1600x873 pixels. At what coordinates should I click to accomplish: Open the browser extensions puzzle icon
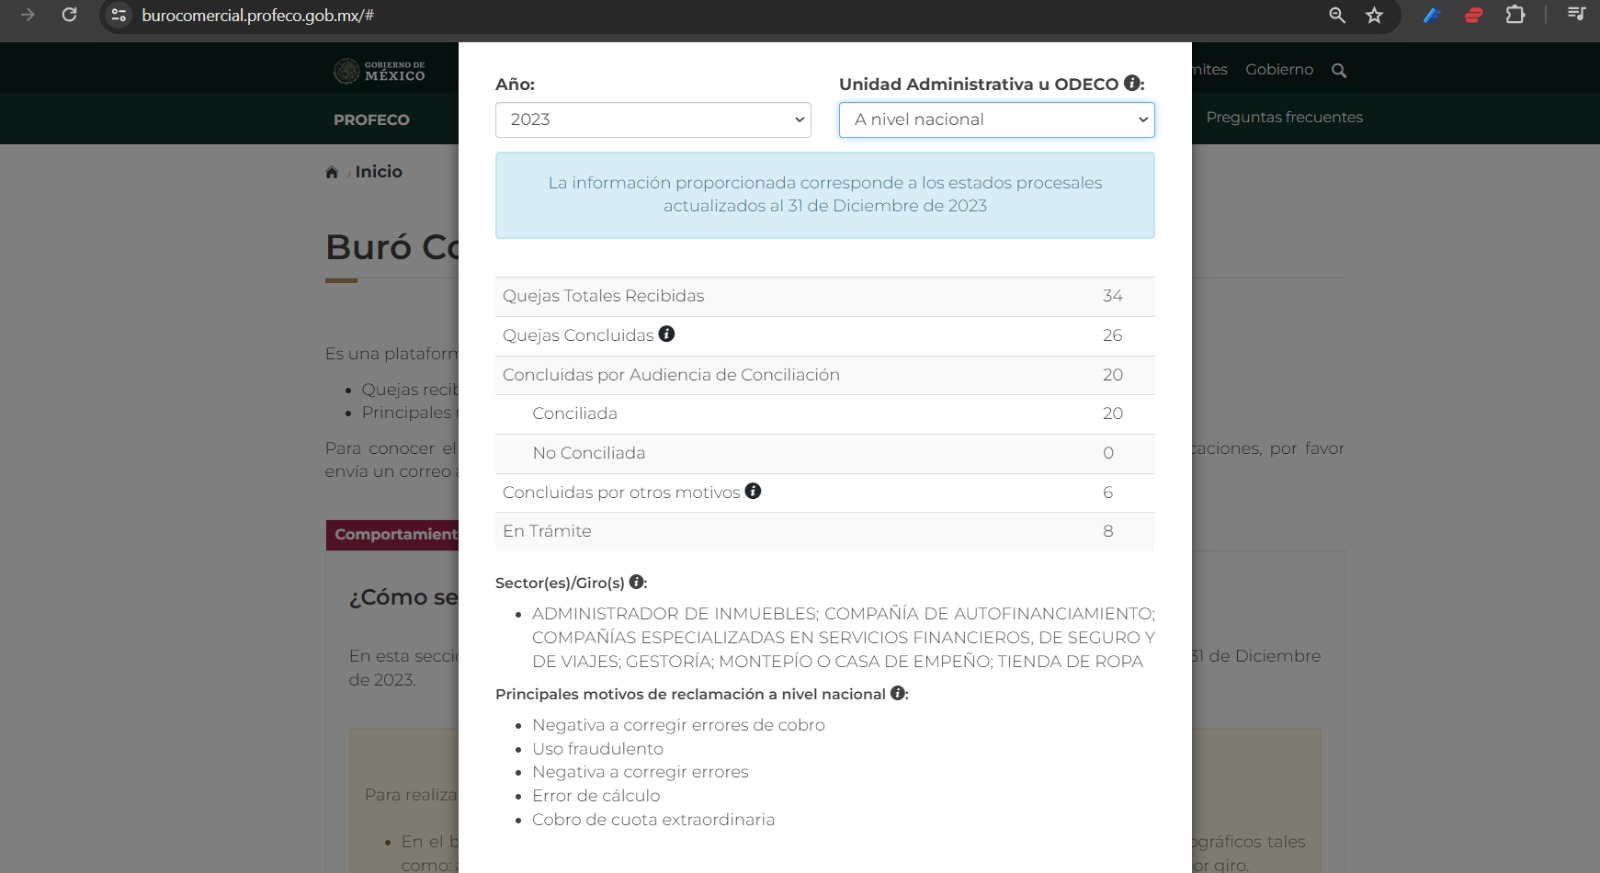(x=1515, y=15)
